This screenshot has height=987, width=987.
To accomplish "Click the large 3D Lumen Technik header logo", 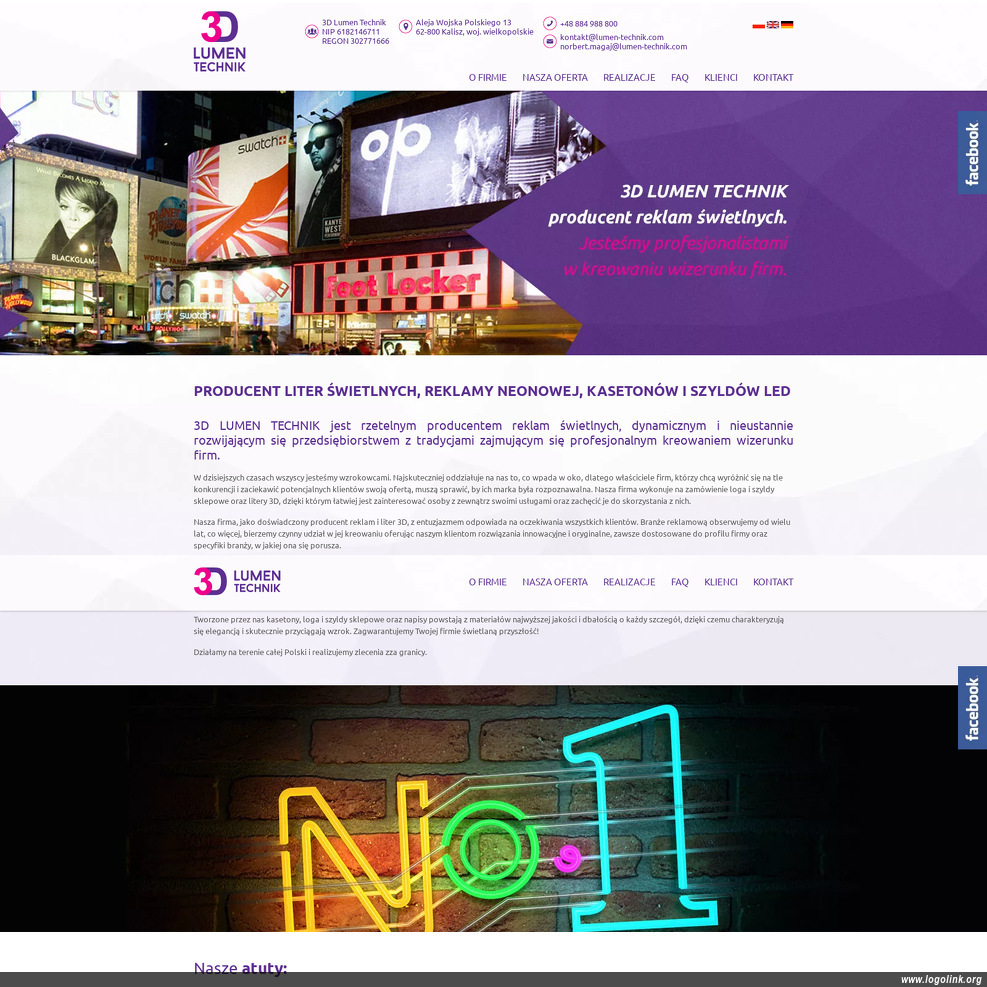I will (219, 42).
